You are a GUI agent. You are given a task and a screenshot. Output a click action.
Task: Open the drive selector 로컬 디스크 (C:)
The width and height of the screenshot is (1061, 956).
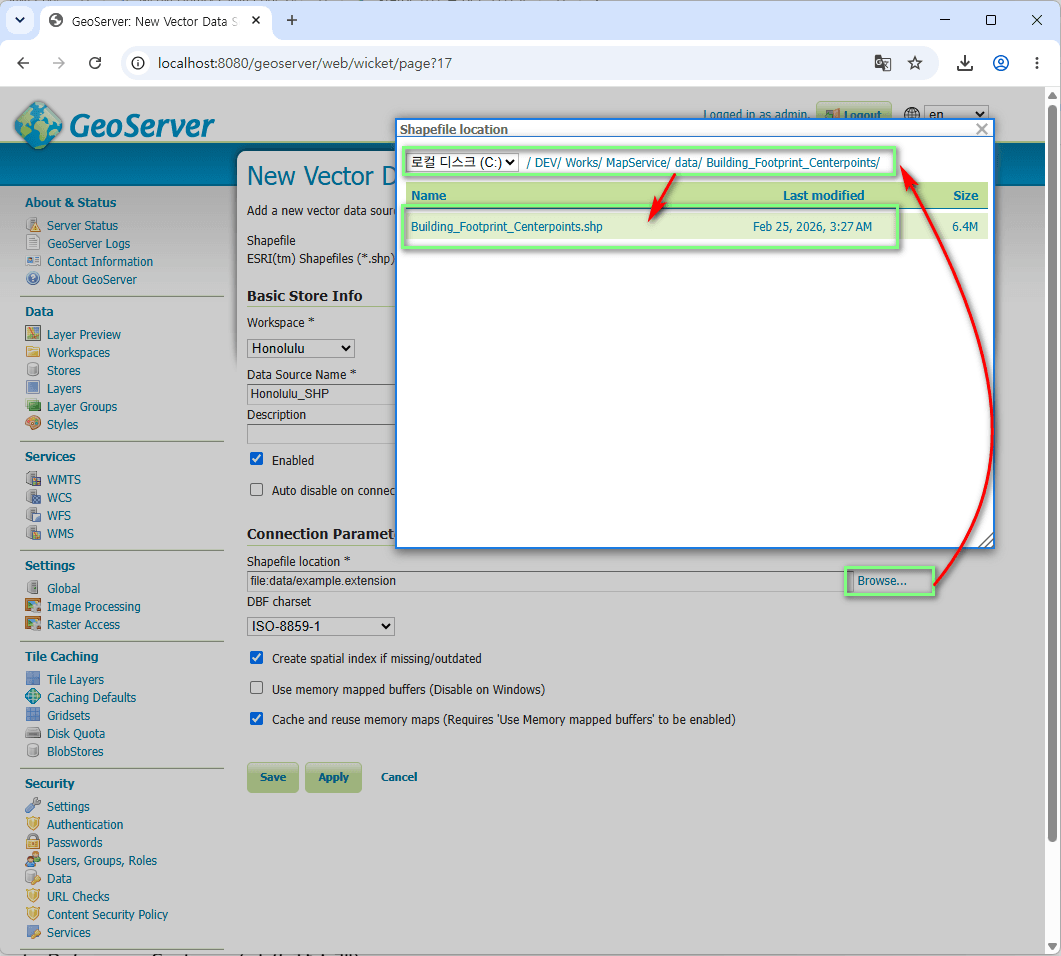(x=462, y=162)
